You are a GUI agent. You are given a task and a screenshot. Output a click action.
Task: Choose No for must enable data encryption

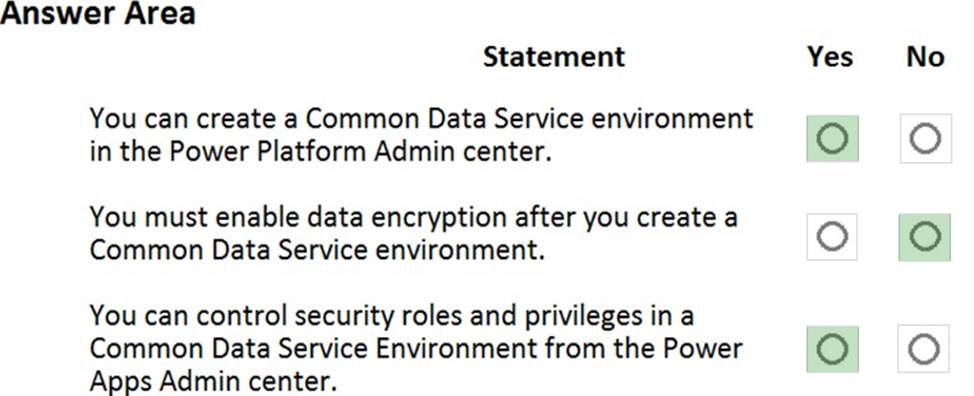pyautogui.click(x=925, y=236)
